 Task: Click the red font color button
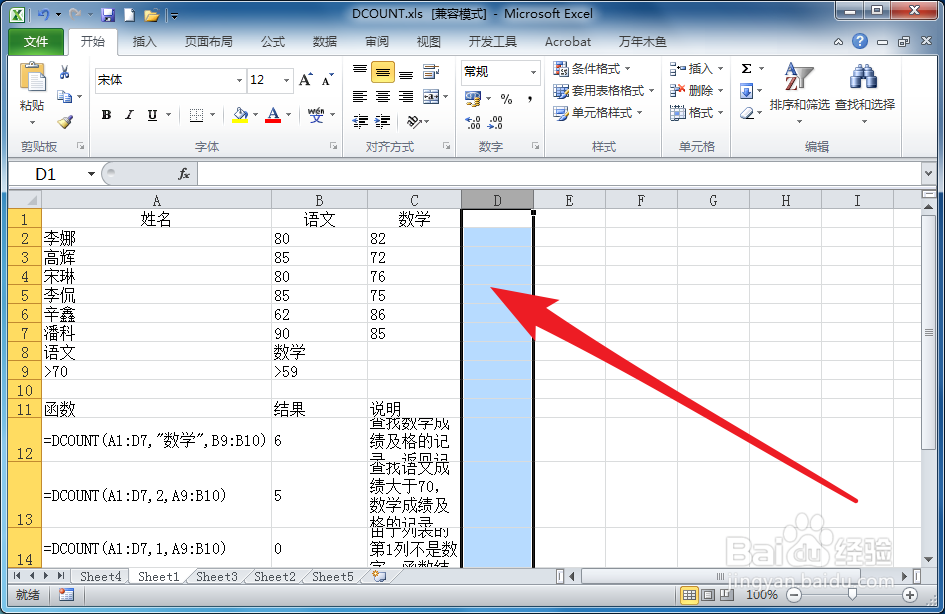pyautogui.click(x=273, y=114)
